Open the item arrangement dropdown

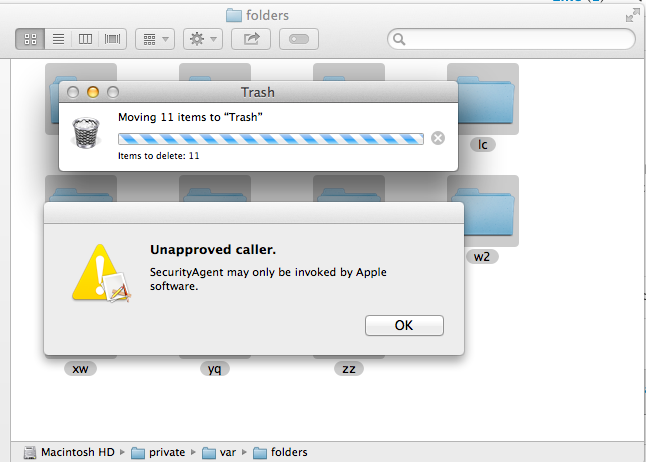click(155, 39)
